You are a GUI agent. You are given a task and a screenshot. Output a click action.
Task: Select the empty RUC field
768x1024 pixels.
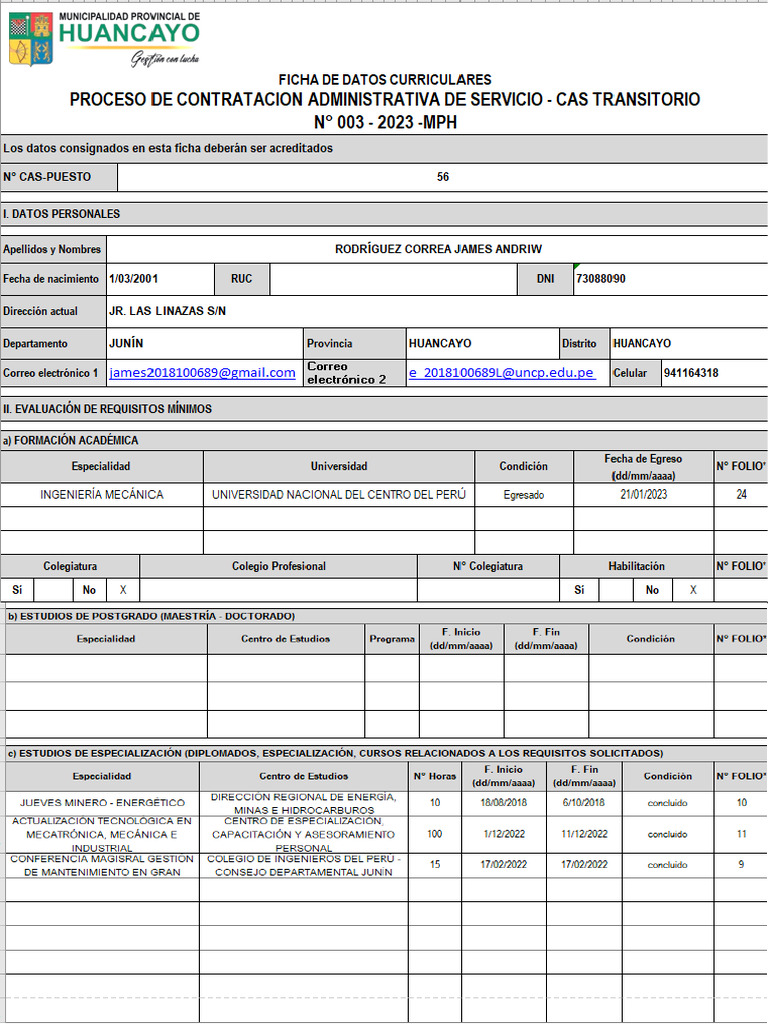click(x=393, y=279)
